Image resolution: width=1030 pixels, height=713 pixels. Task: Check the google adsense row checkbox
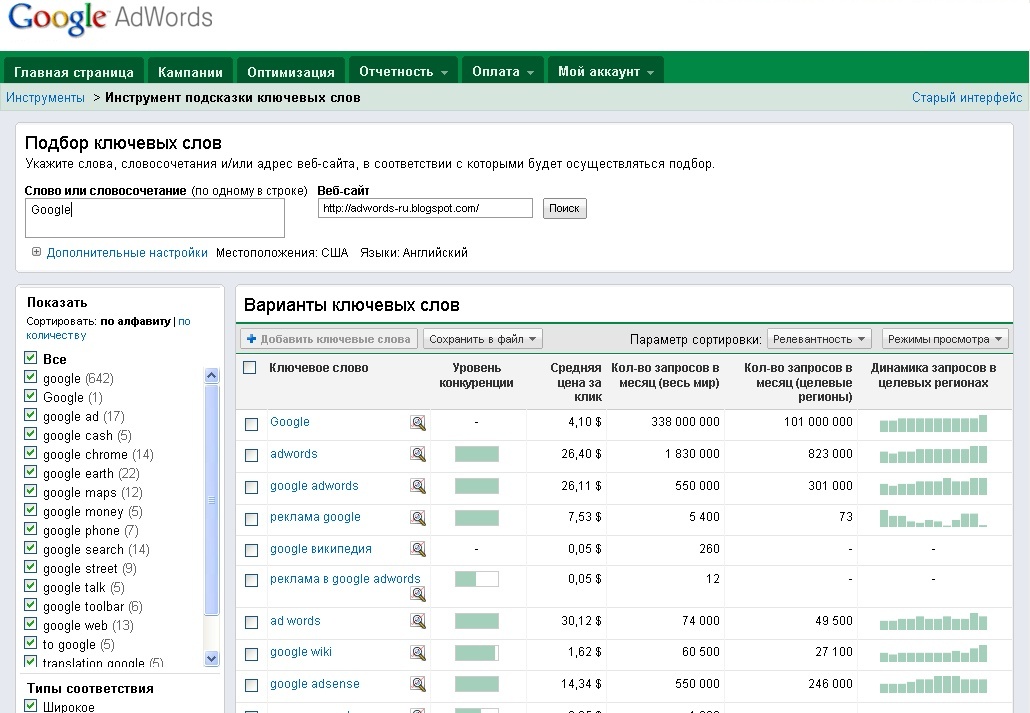pos(252,685)
